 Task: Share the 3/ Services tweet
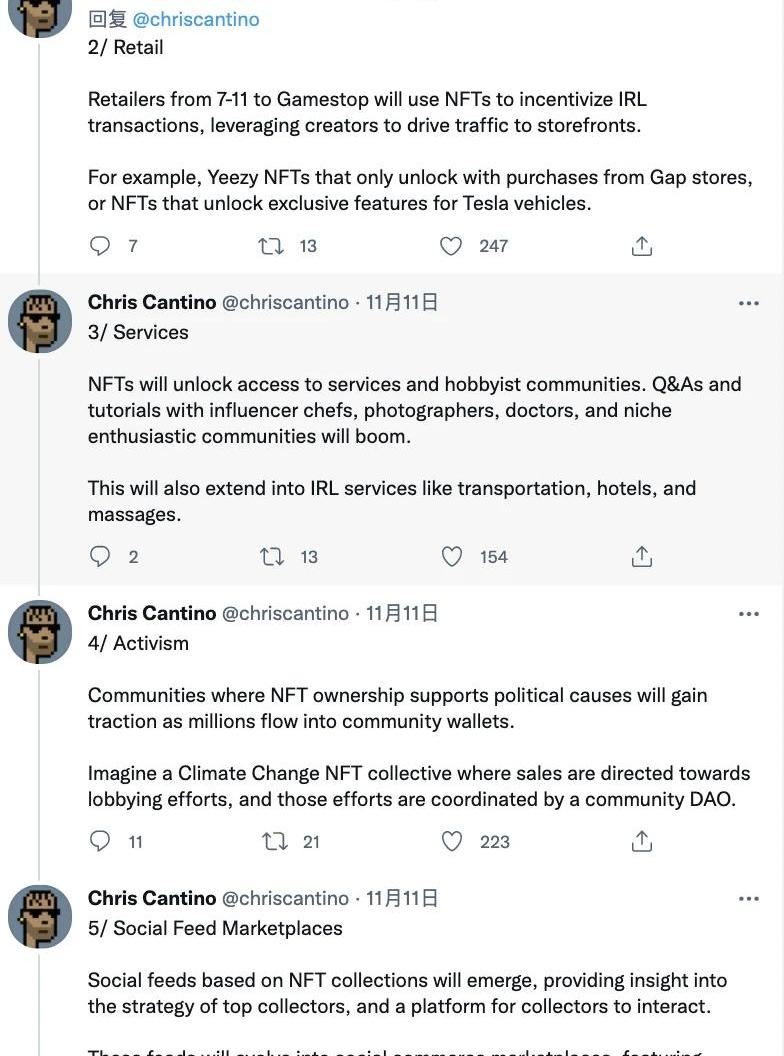(642, 556)
